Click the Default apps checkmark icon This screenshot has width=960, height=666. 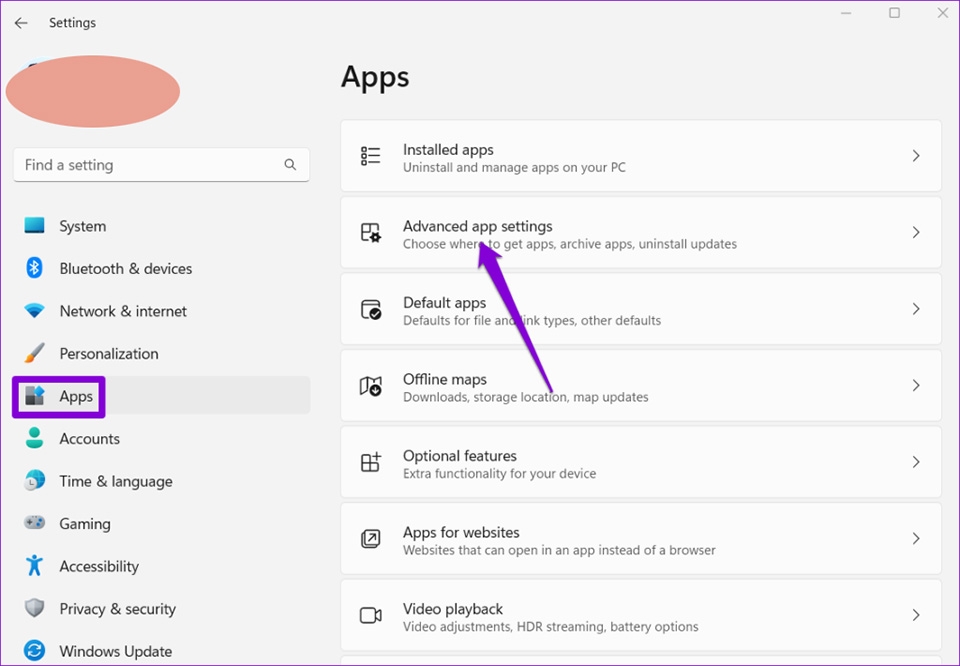click(x=370, y=309)
